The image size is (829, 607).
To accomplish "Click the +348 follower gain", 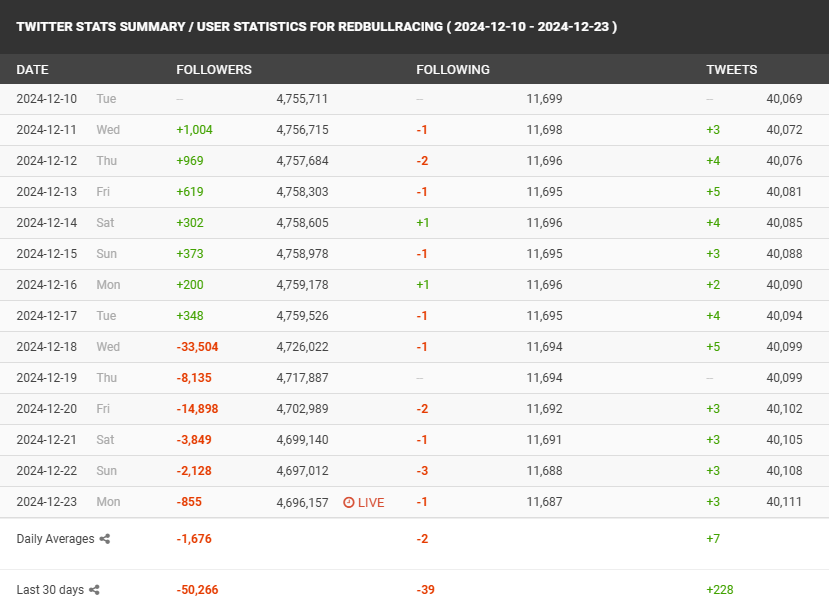I will pos(190,316).
